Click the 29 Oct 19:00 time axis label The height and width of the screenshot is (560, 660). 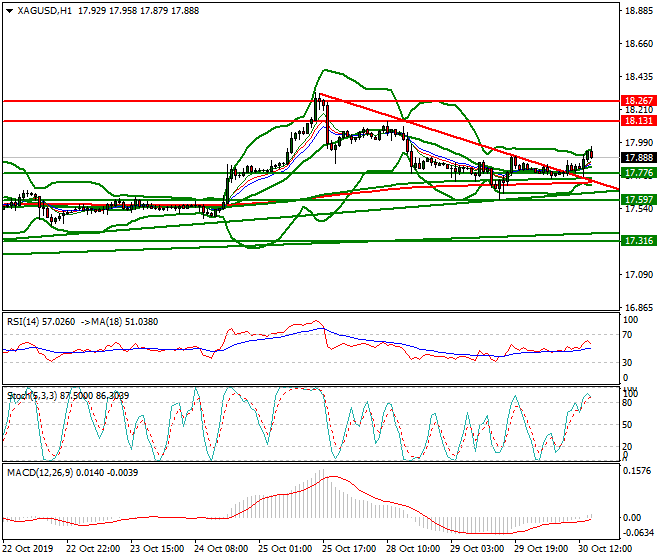coord(541,549)
